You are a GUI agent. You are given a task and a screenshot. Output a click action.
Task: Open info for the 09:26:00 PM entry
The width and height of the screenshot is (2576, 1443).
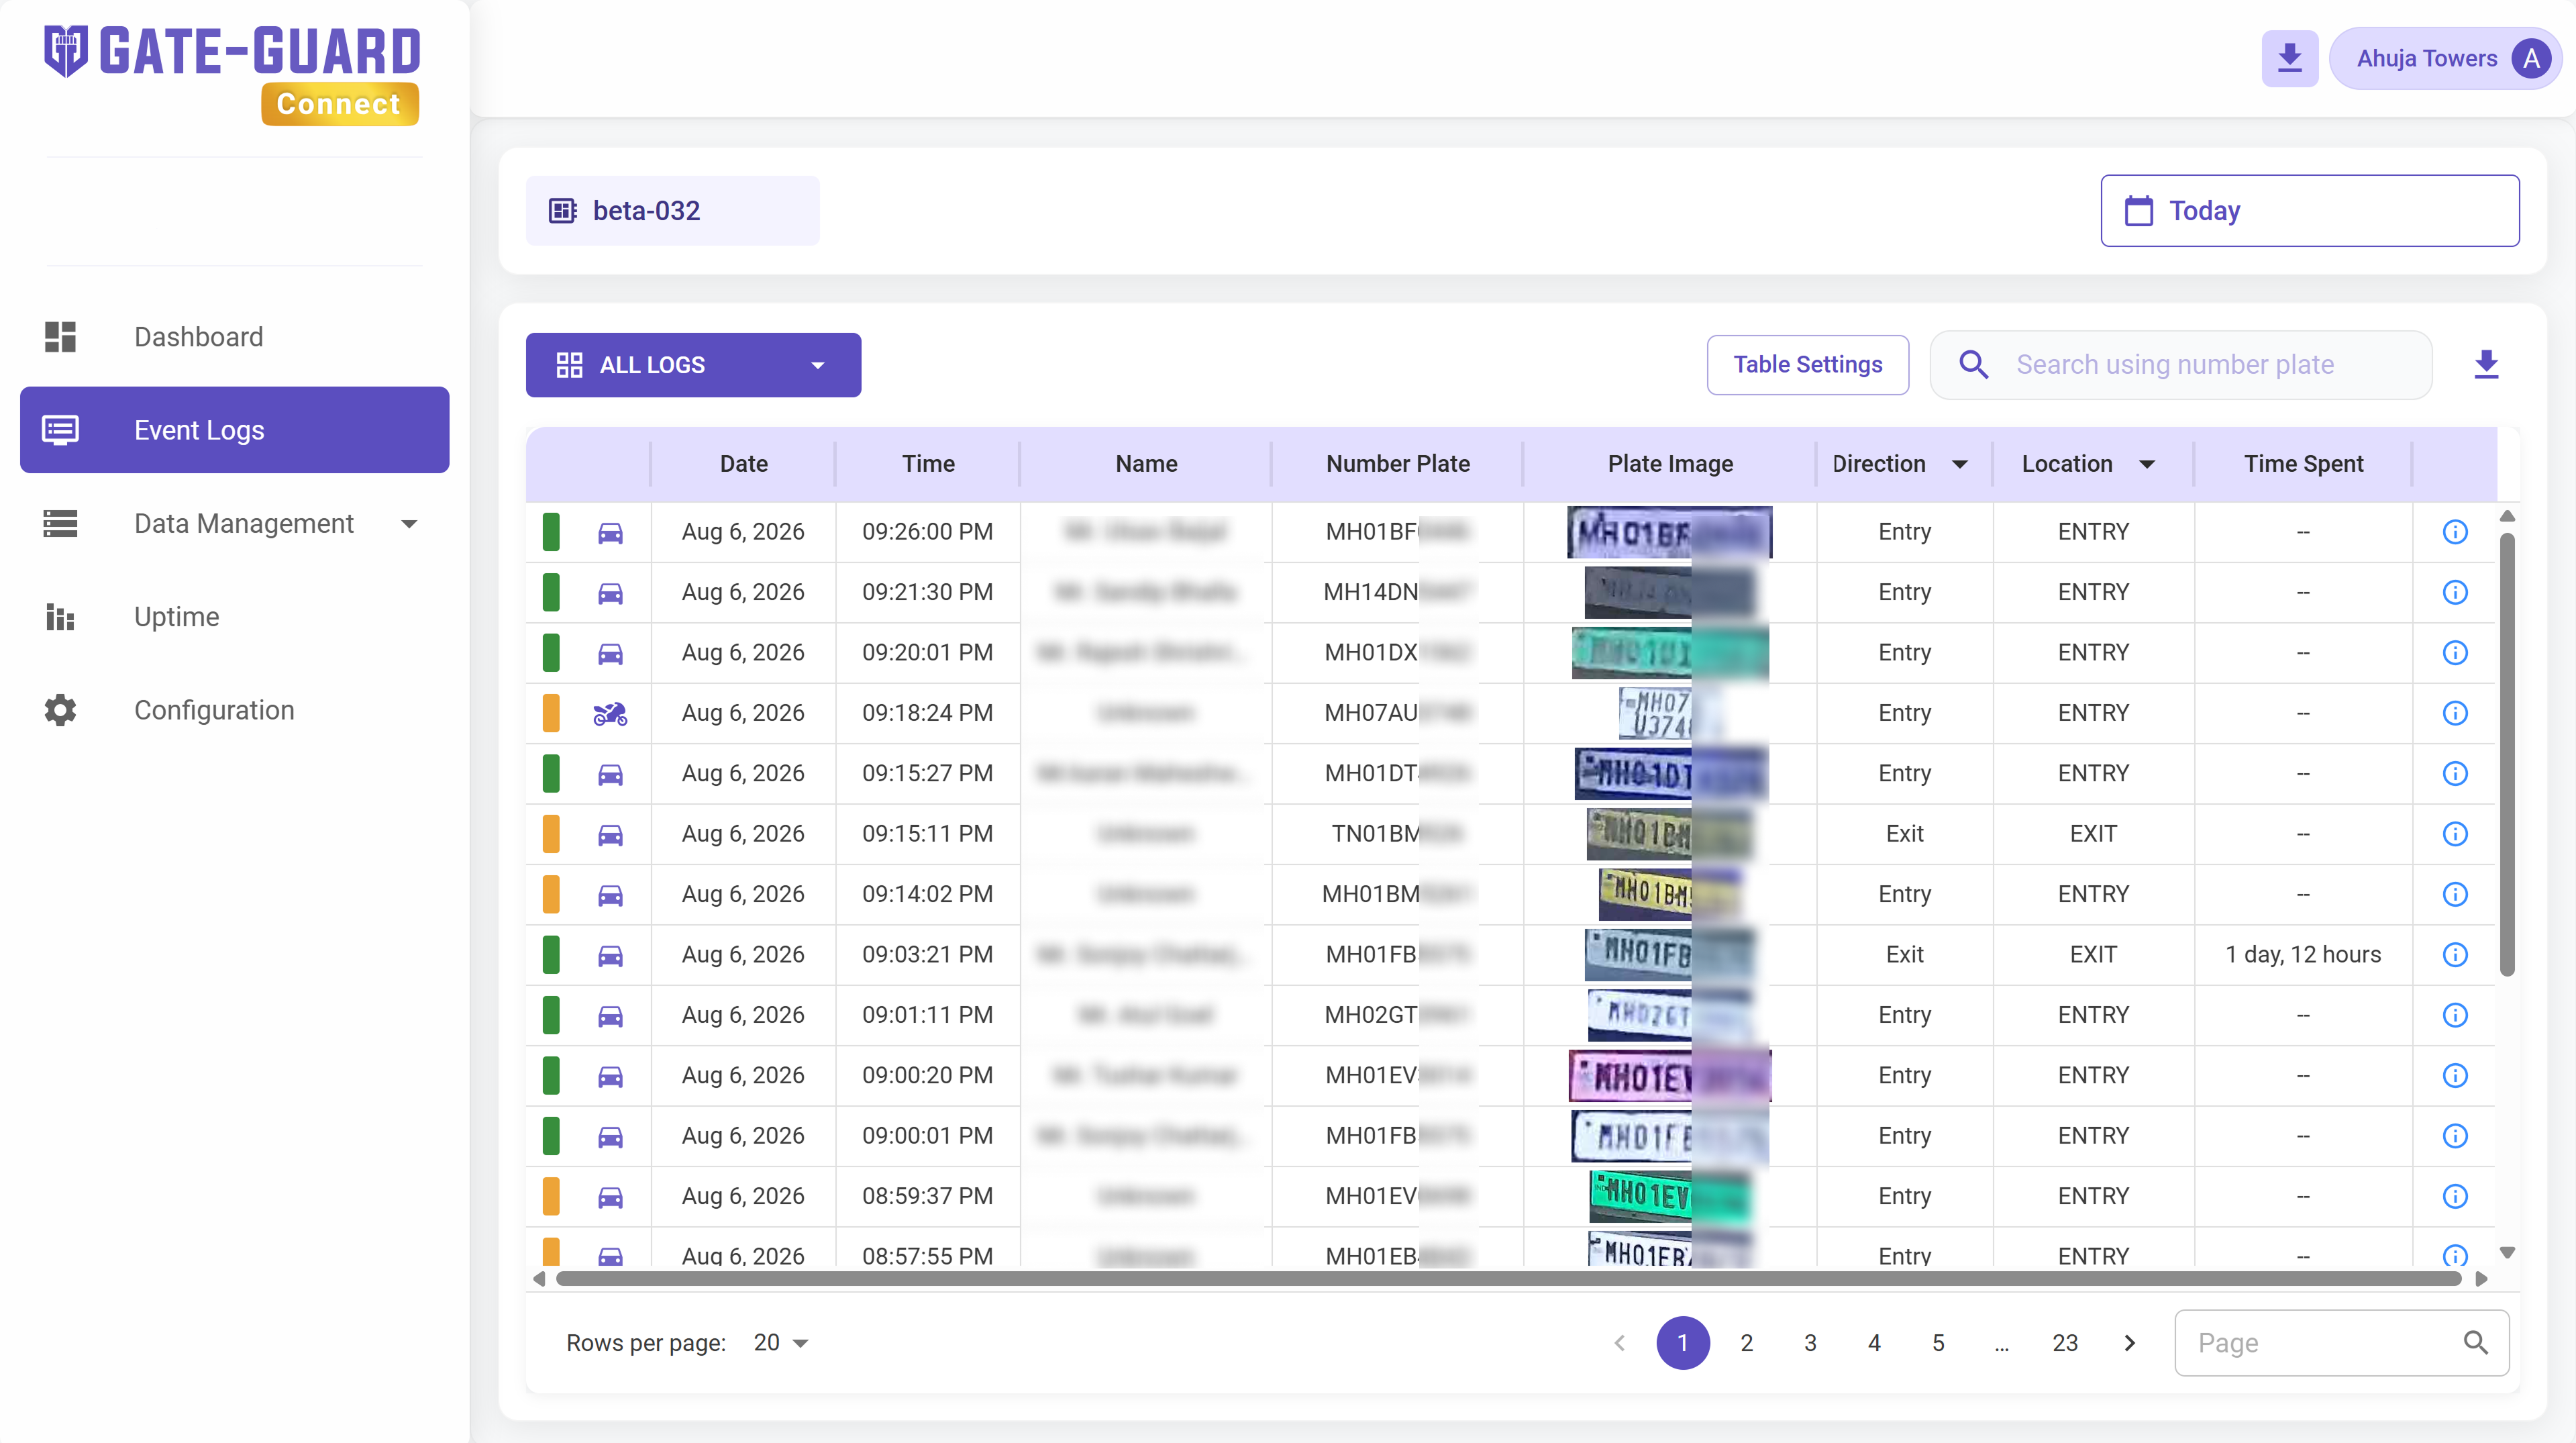click(x=2455, y=532)
